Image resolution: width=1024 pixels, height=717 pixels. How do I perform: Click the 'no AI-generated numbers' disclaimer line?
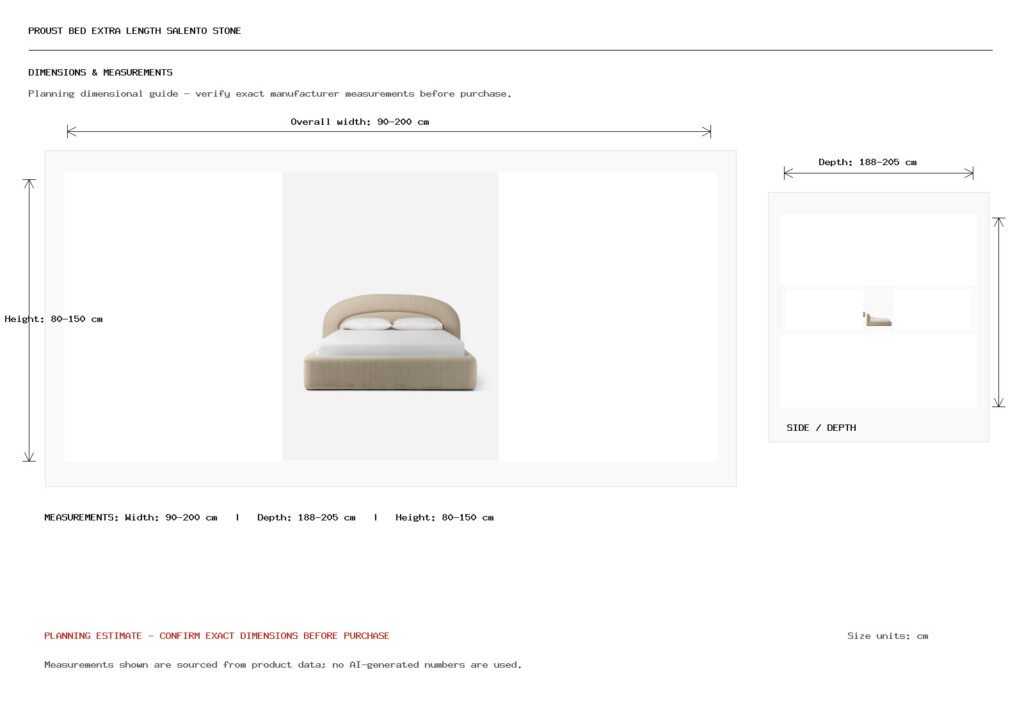pyautogui.click(x=283, y=665)
